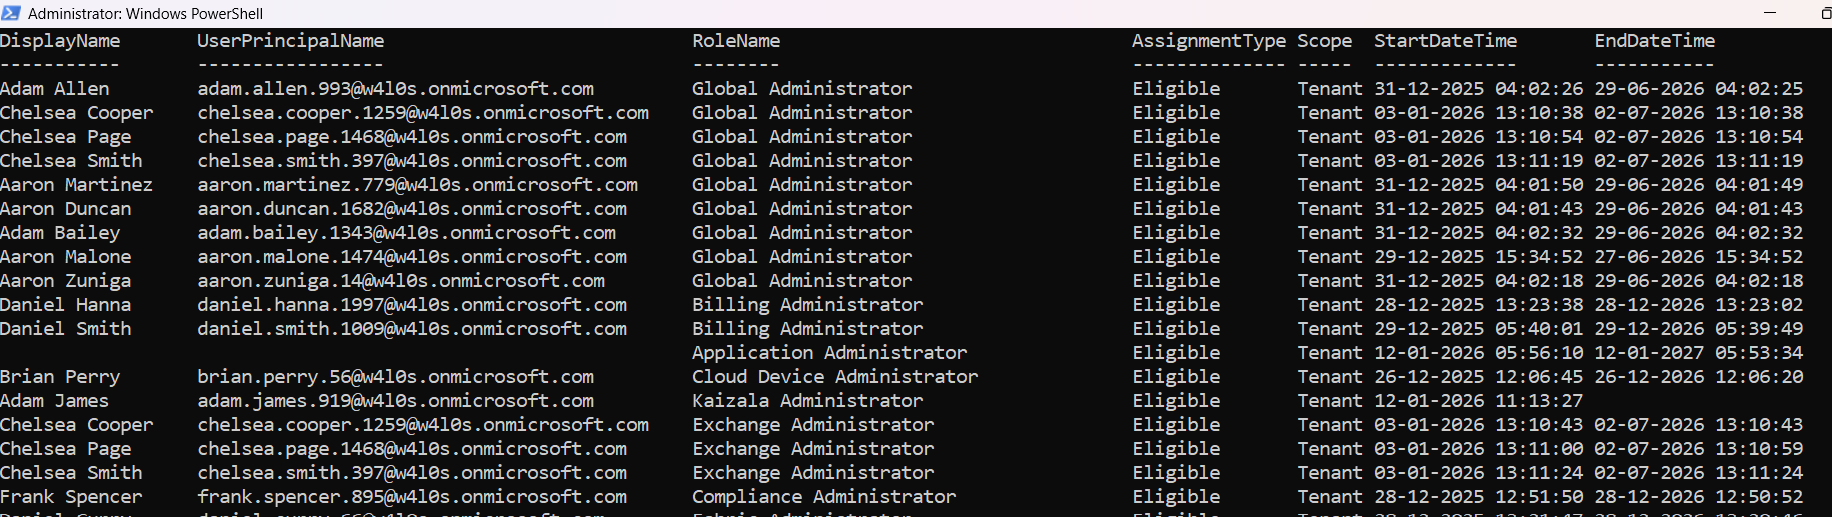Click the RoleName column header
1832x517 pixels.
(x=736, y=41)
